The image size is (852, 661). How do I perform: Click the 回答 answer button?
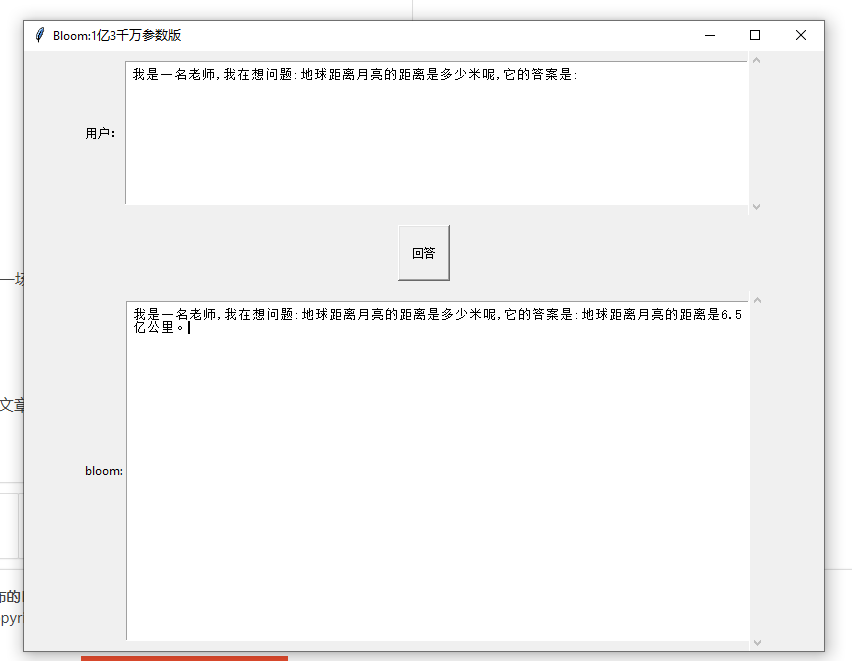coord(424,253)
